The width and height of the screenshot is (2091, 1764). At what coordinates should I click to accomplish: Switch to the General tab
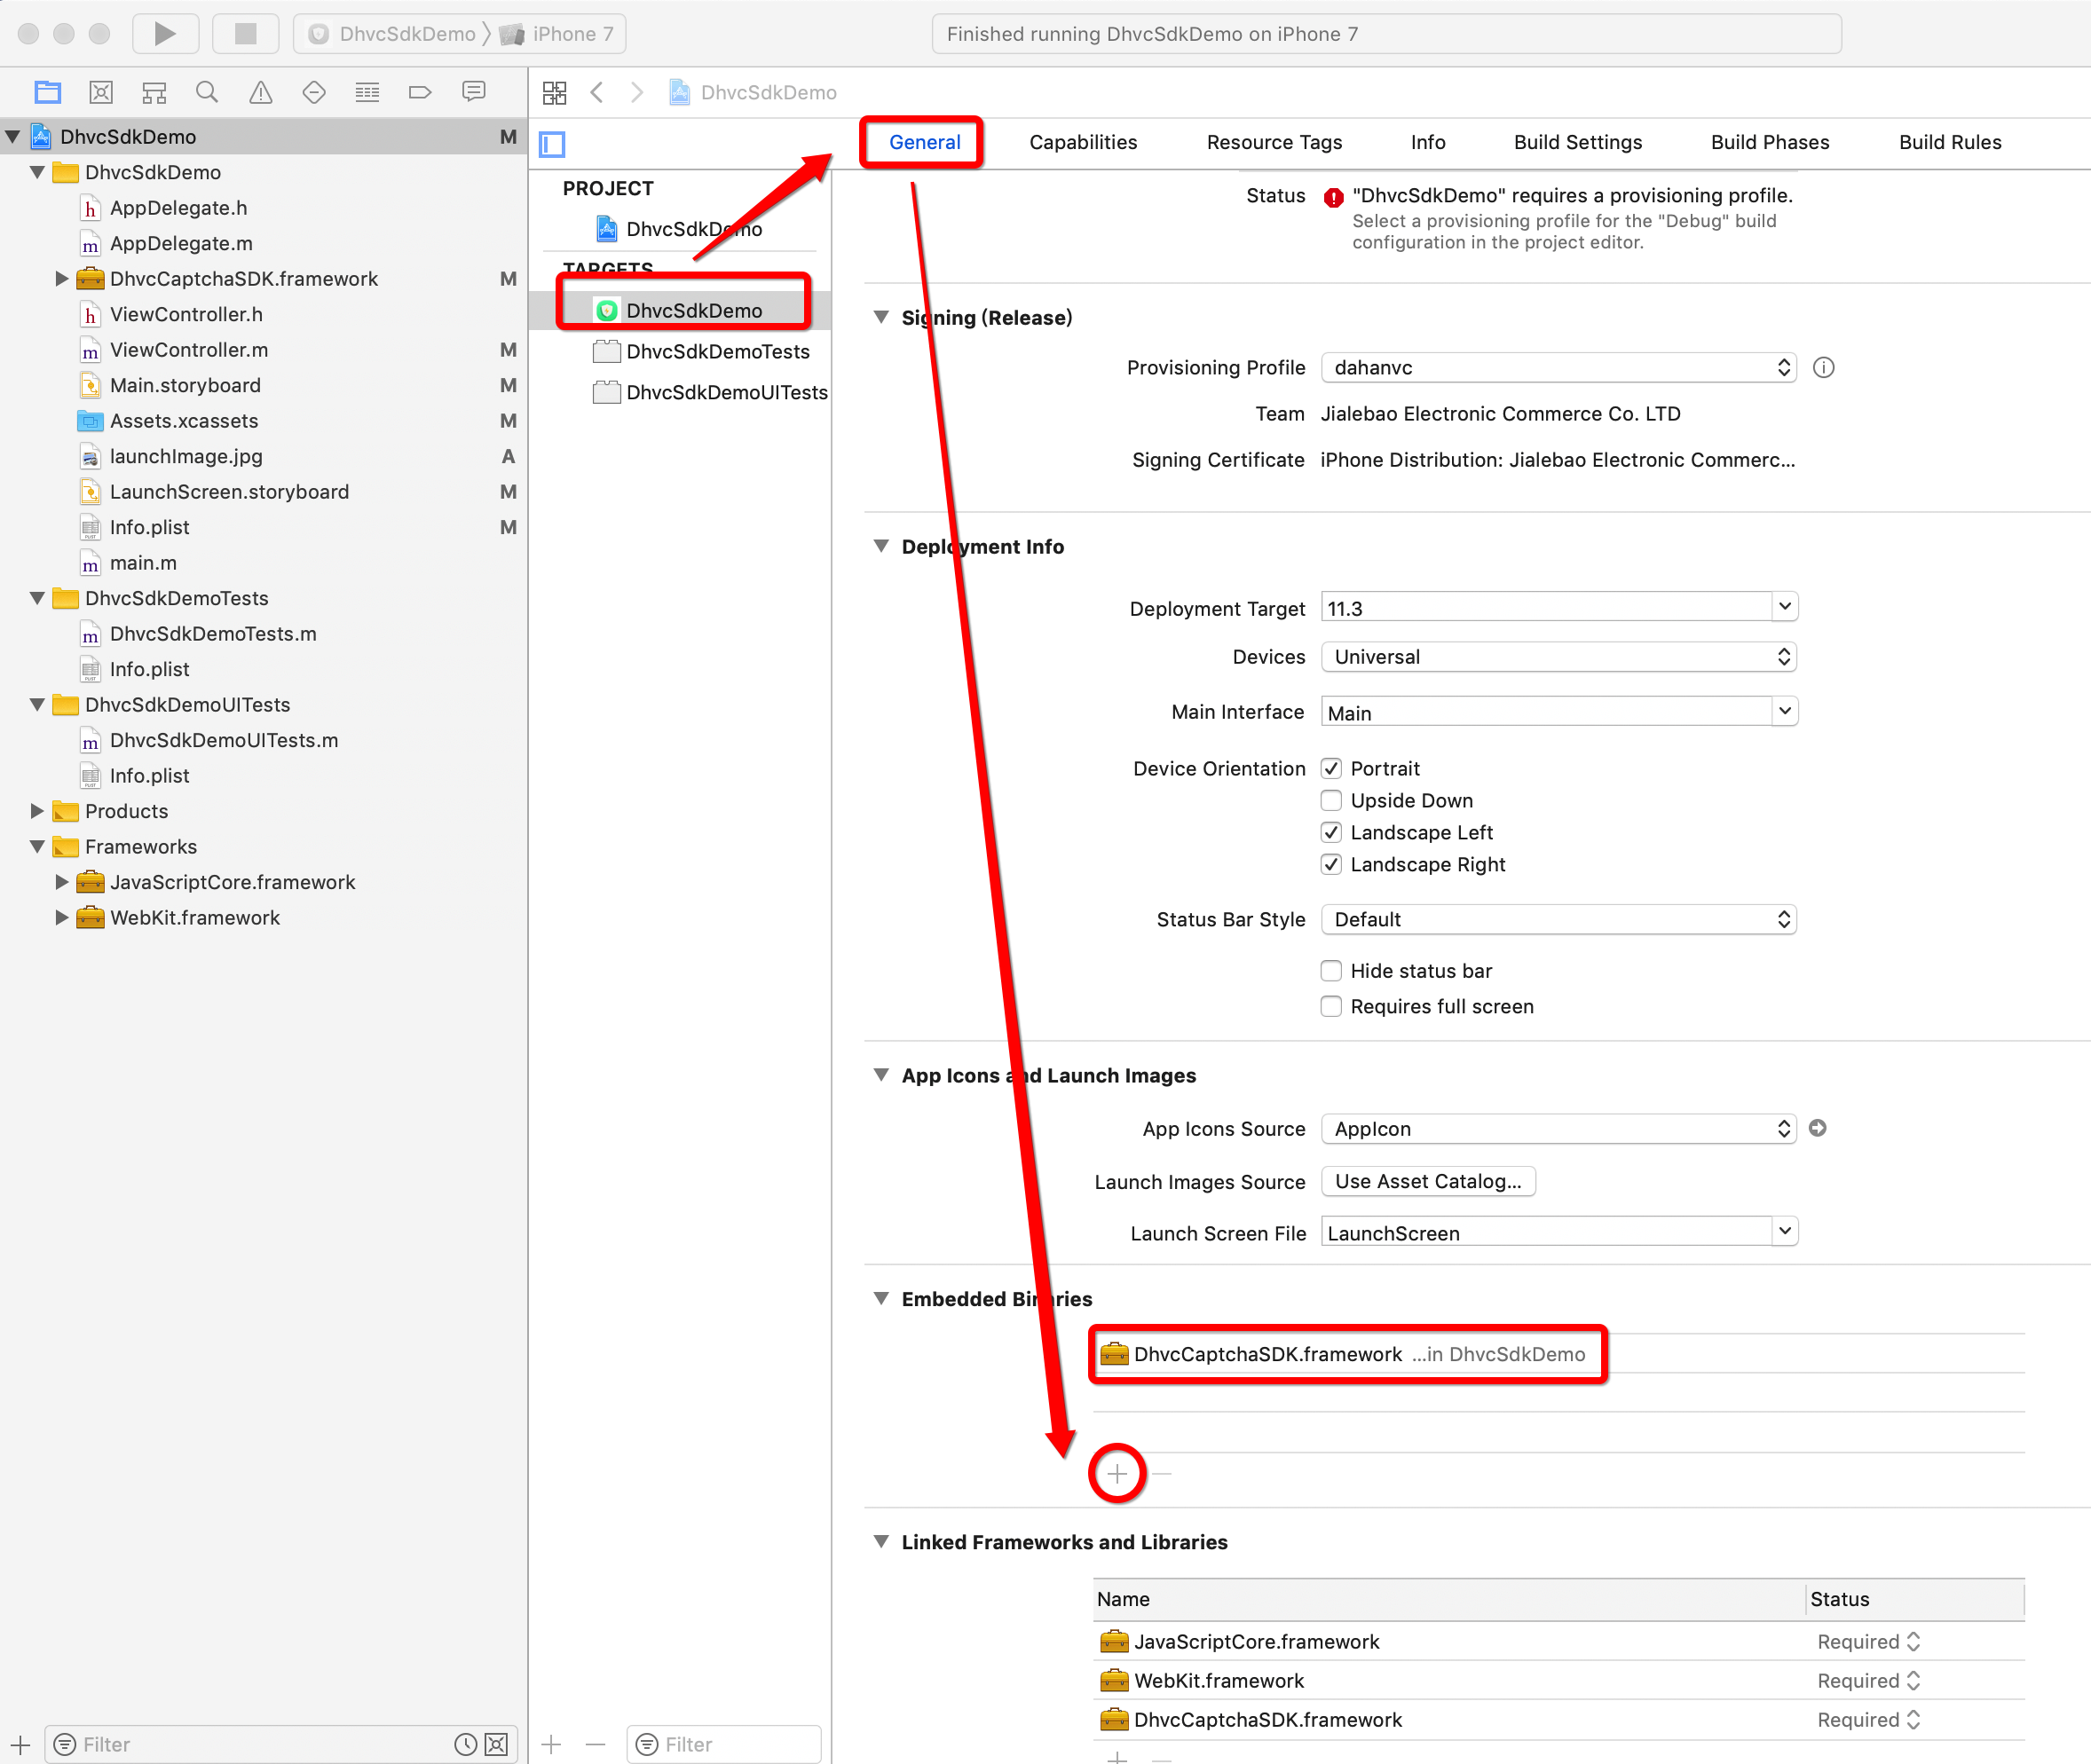point(924,142)
